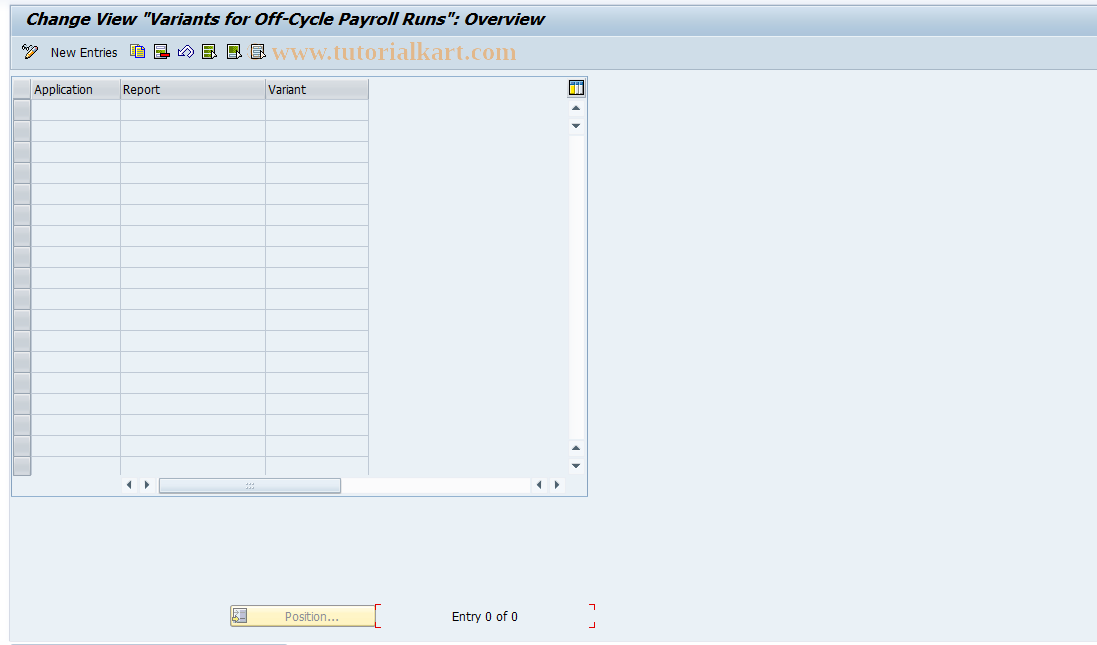1097x645 pixels.
Task: Select the Variant column header
Action: coord(317,90)
